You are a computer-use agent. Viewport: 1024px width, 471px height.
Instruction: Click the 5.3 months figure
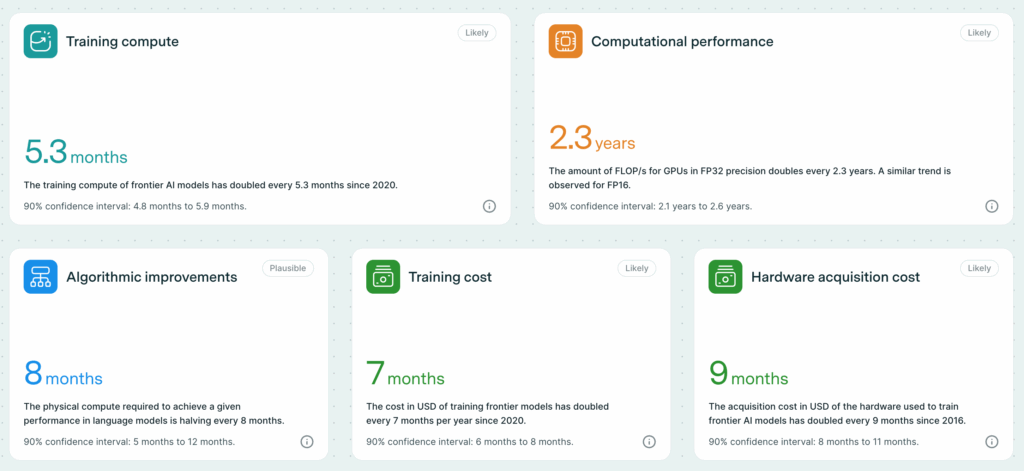pos(76,153)
